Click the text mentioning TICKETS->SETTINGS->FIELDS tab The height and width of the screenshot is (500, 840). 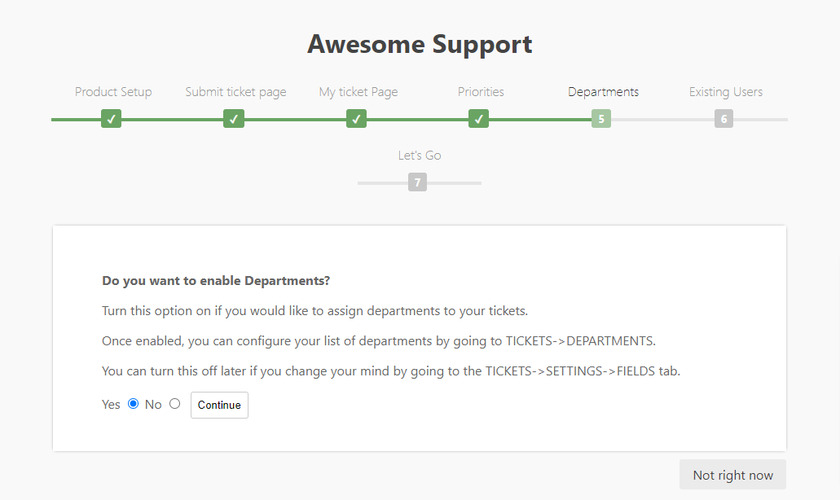click(x=391, y=371)
